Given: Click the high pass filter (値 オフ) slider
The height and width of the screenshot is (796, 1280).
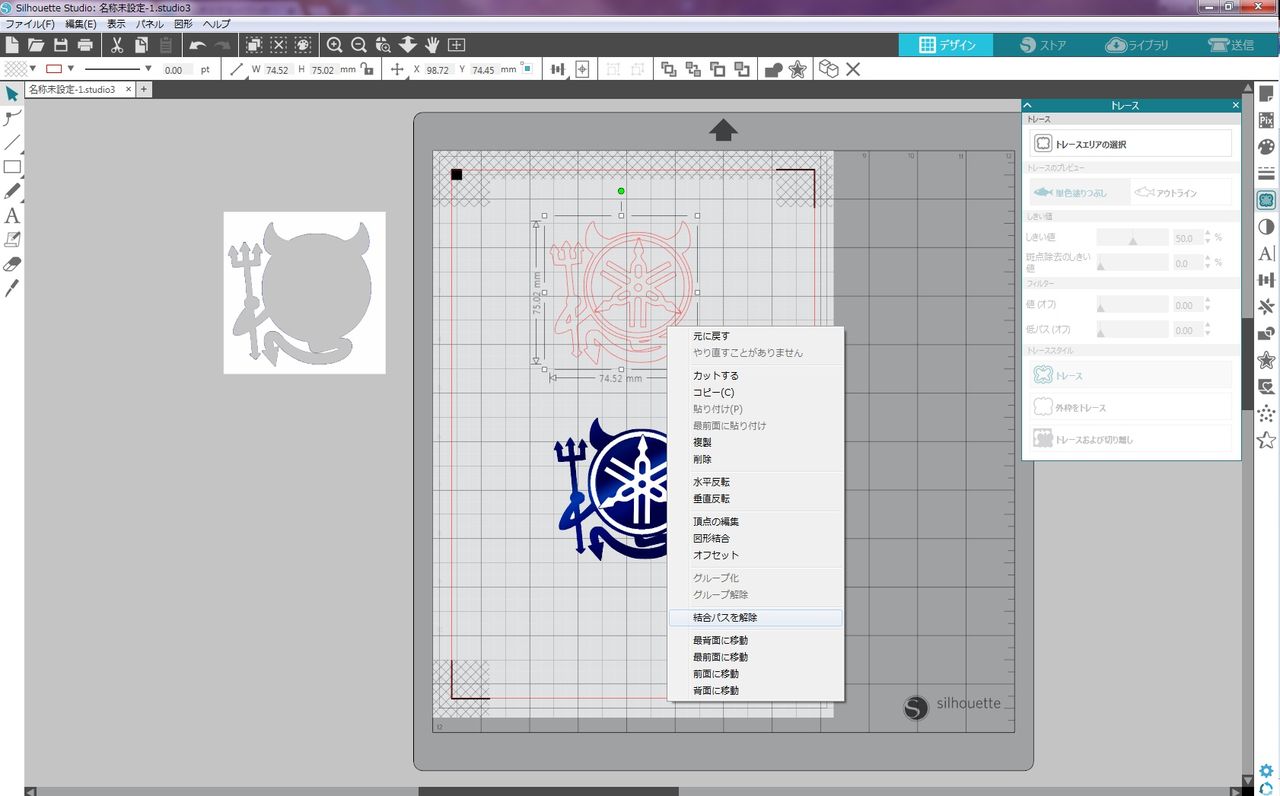Looking at the screenshot, I should point(1133,305).
